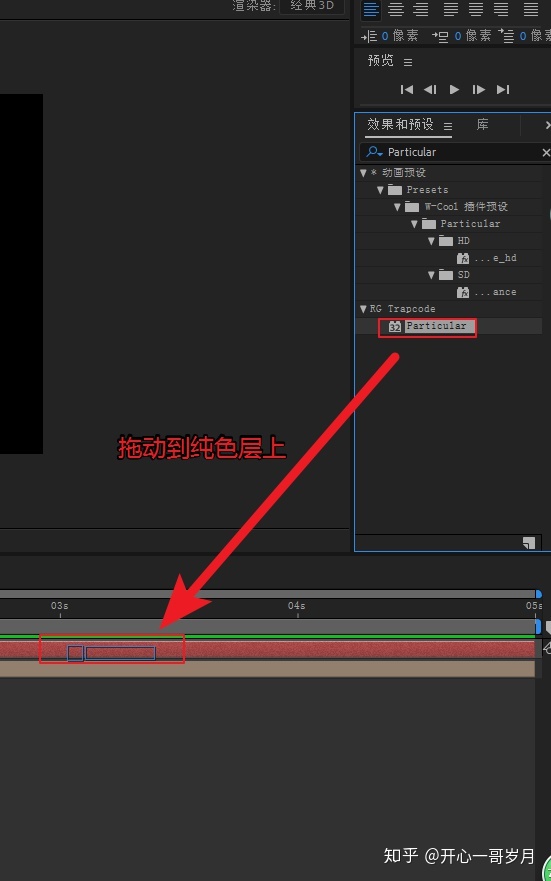The height and width of the screenshot is (881, 551).
Task: Clear the effects search field
Action: [x=545, y=152]
